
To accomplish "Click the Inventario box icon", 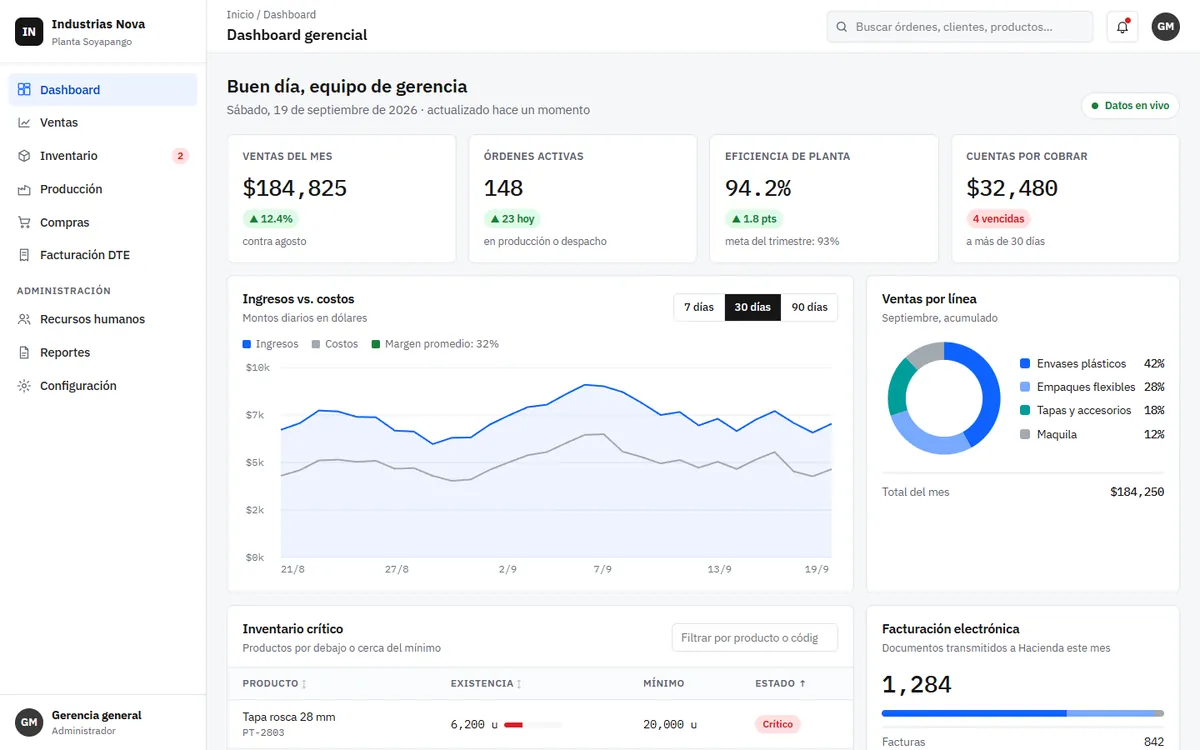I will point(24,156).
